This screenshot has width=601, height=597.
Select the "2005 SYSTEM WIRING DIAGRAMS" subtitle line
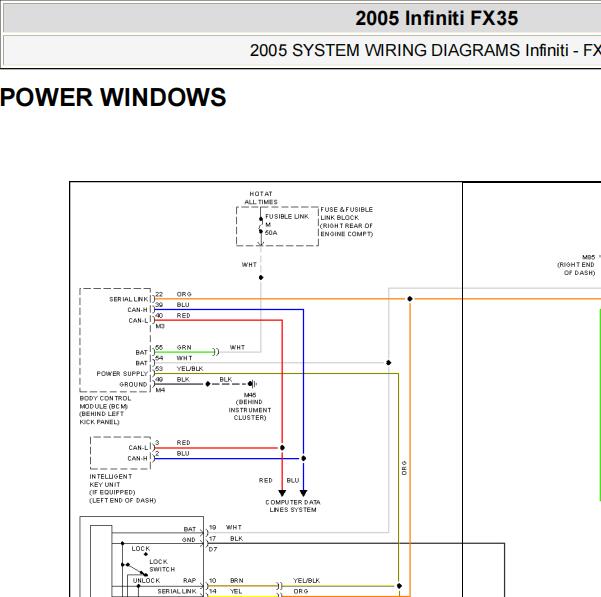click(425, 51)
